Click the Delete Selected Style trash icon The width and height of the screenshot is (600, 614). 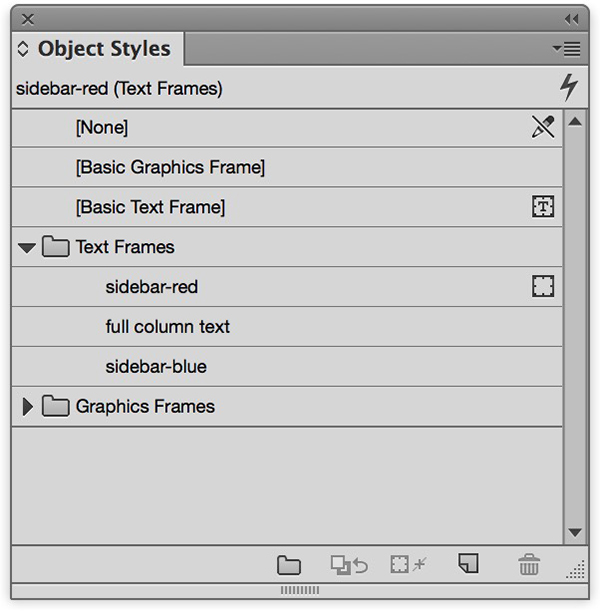tap(529, 564)
